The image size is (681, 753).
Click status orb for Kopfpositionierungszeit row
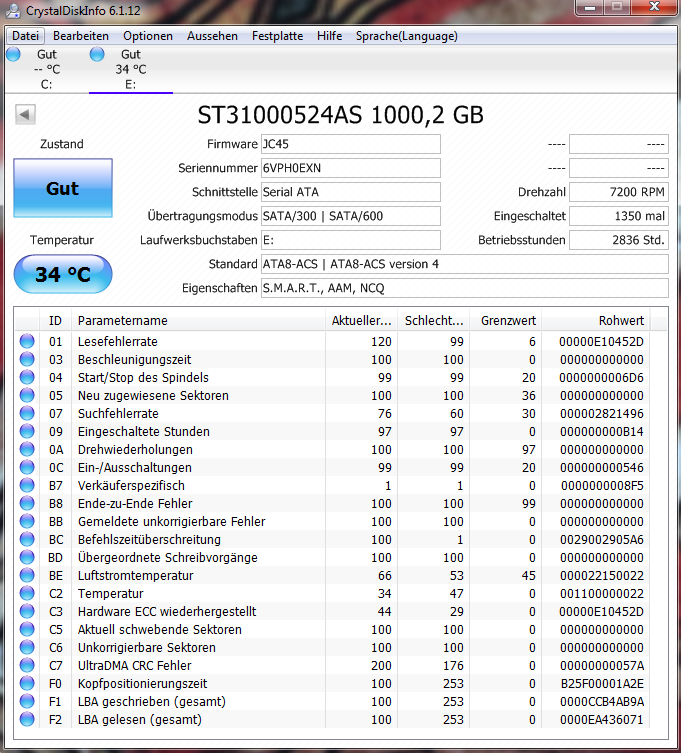27,683
